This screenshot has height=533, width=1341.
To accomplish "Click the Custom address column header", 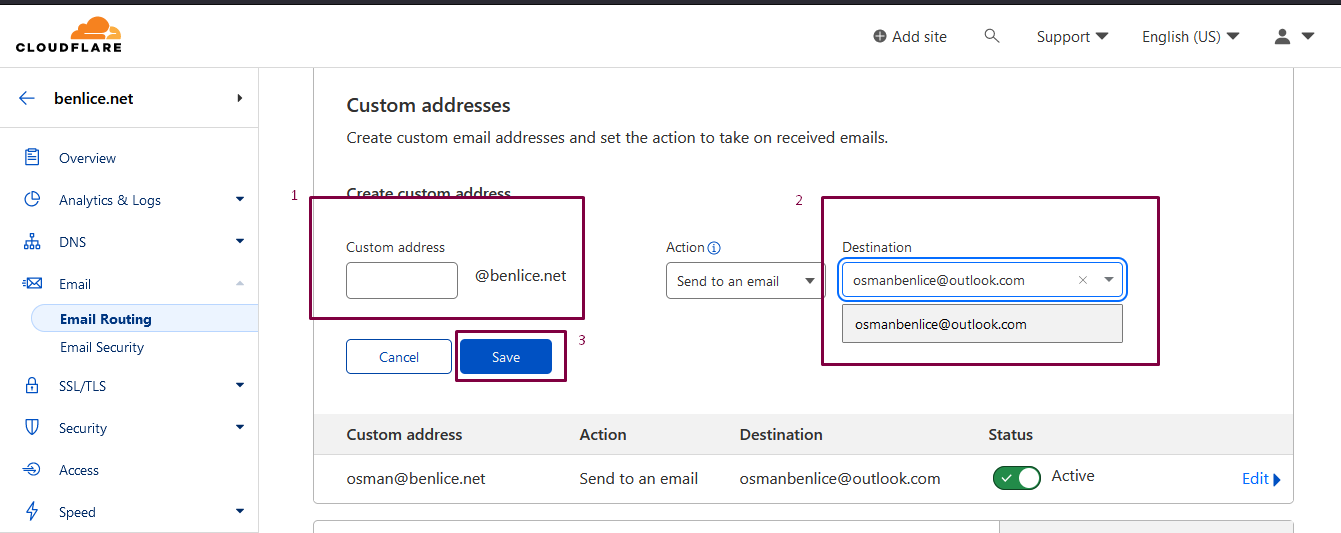I will (405, 434).
